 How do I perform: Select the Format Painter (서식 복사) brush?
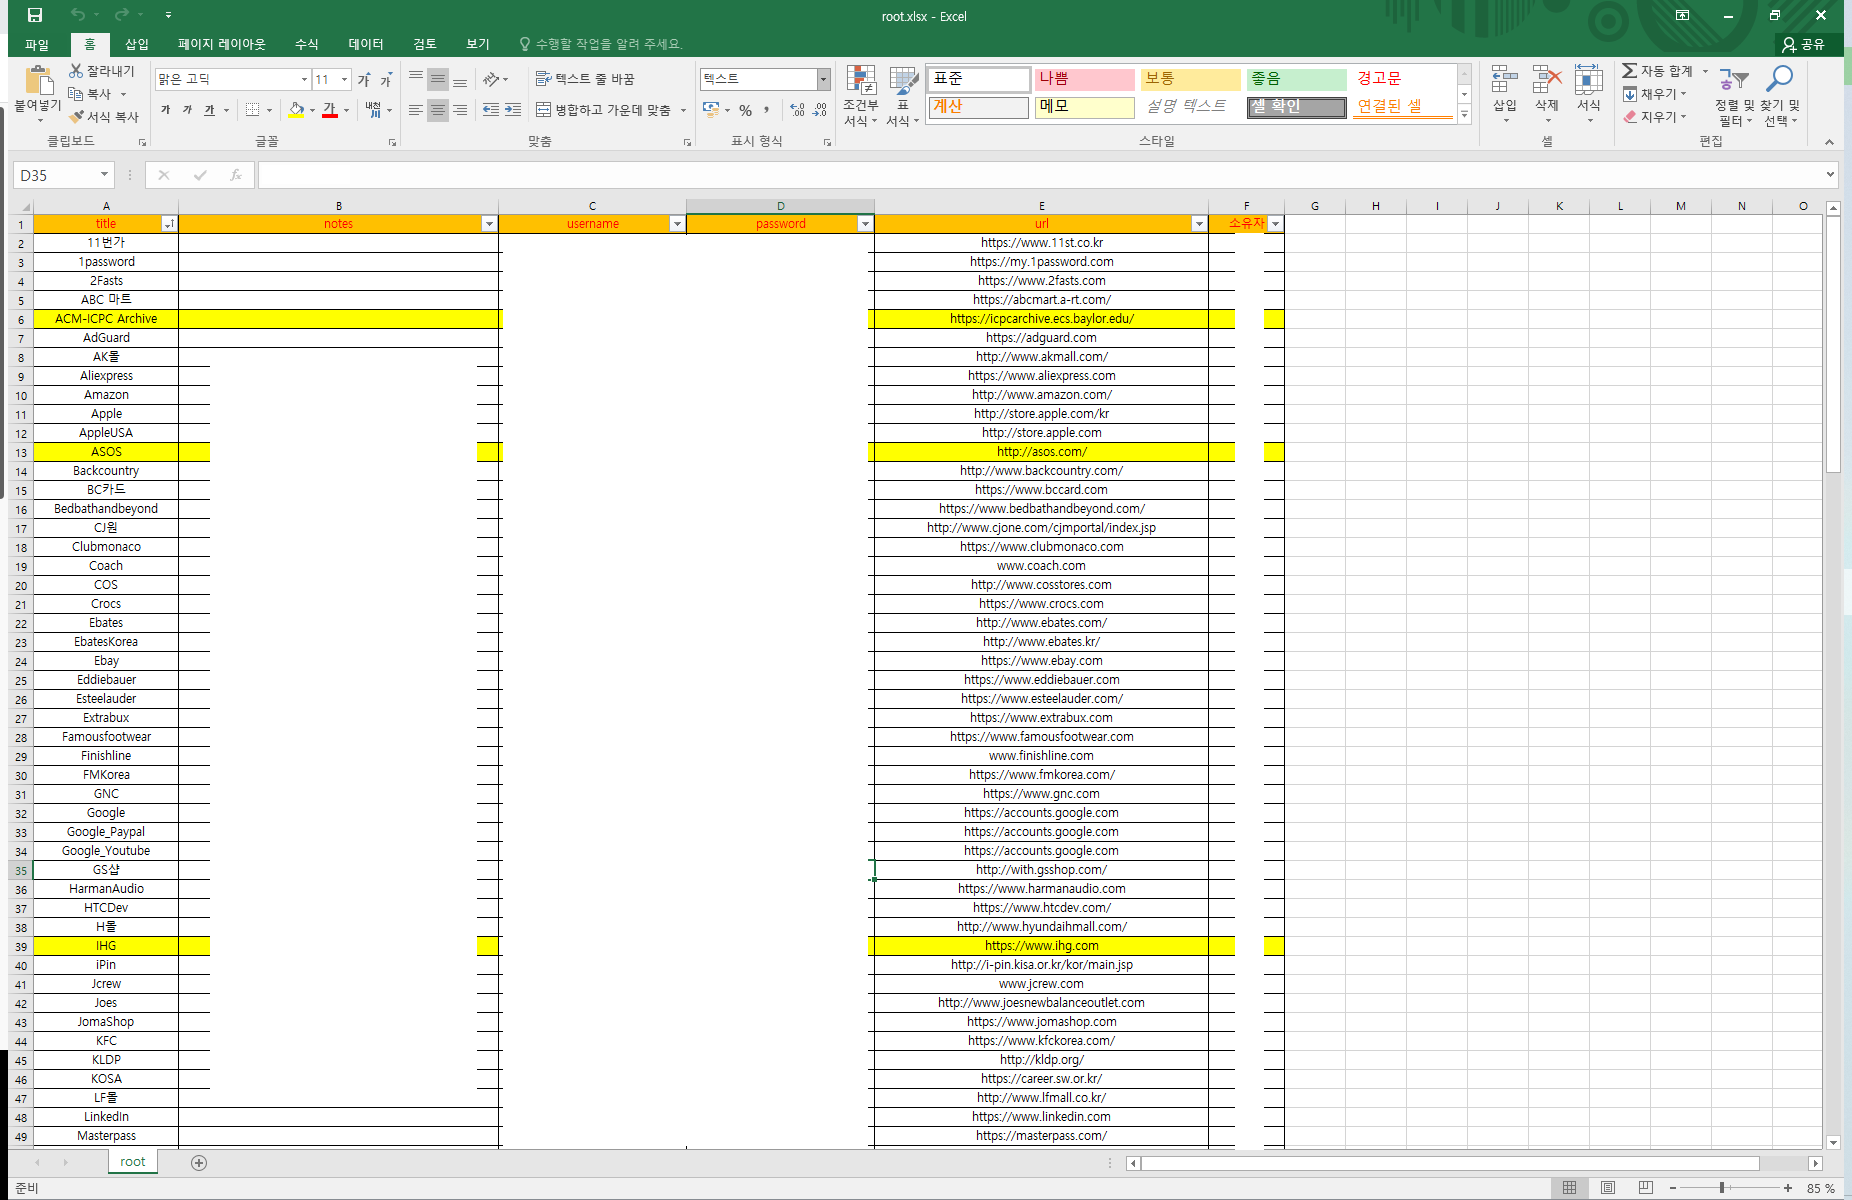[x=76, y=117]
